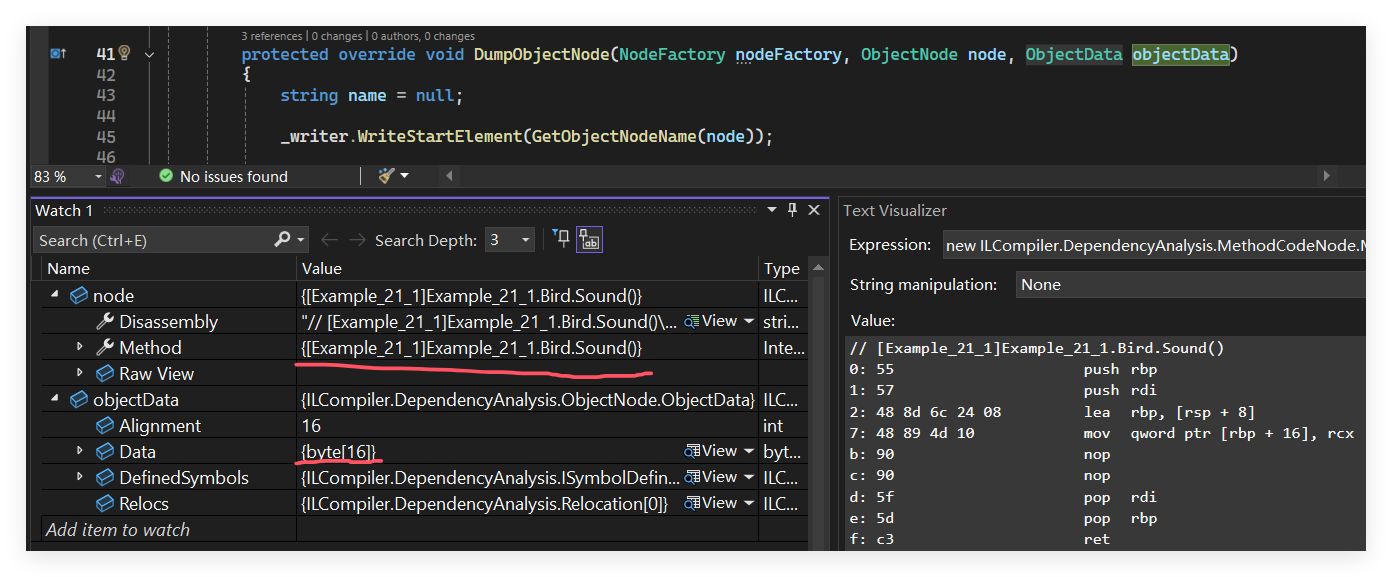The width and height of the screenshot is (1392, 577).
Task: Expand the Method item
Action: tap(80, 347)
